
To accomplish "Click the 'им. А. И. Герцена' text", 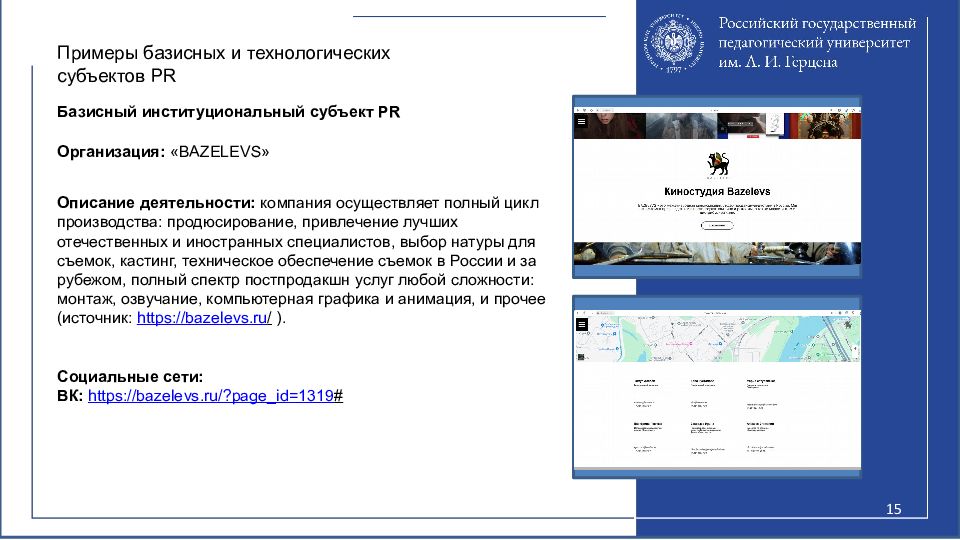I will [778, 62].
